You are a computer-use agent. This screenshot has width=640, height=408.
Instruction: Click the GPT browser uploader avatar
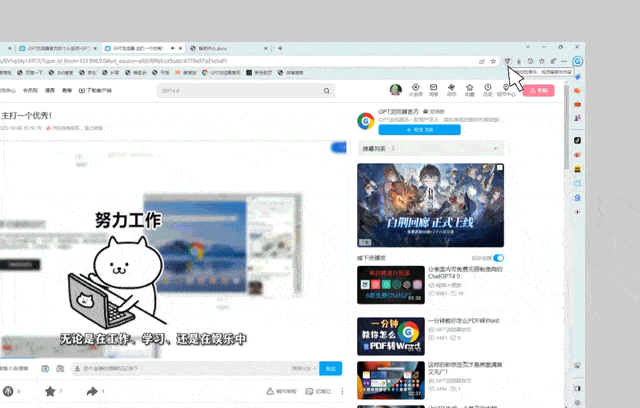(x=366, y=121)
